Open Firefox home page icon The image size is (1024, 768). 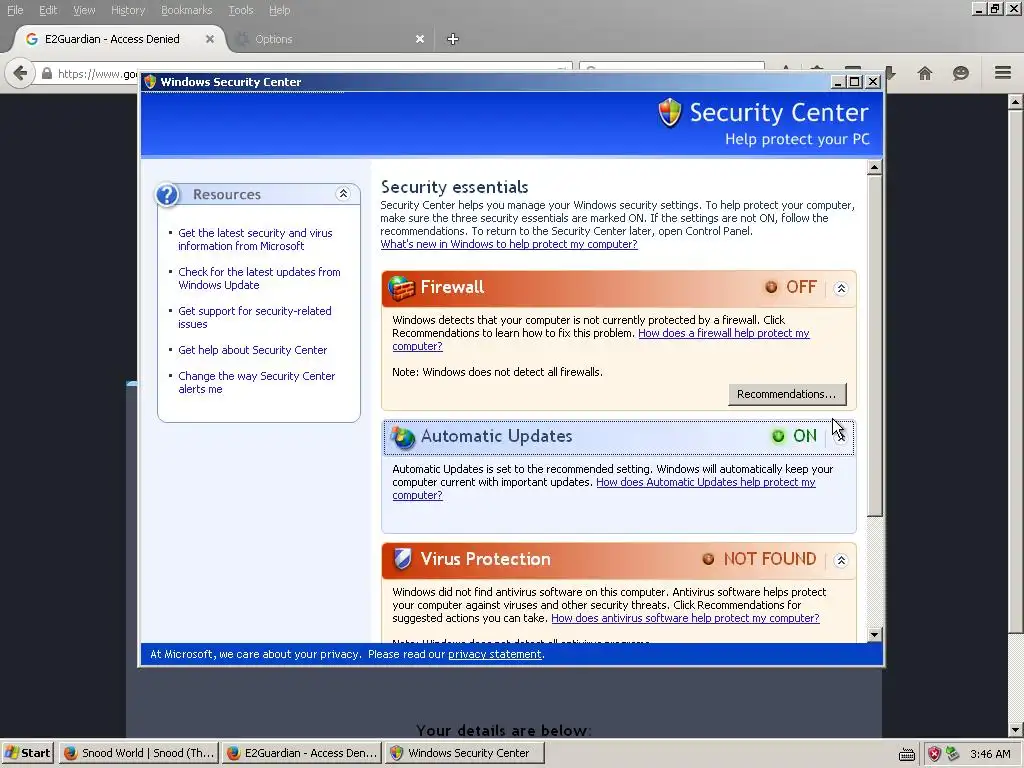click(925, 73)
